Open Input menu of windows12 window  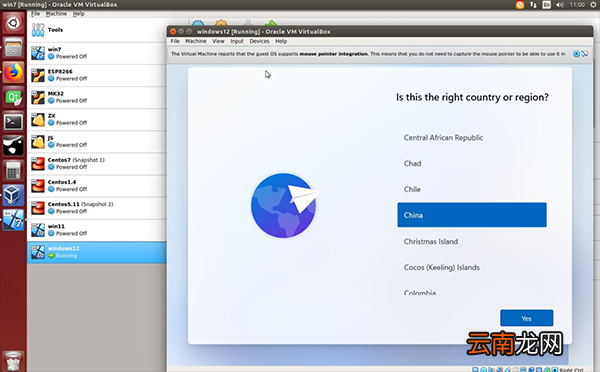237,41
